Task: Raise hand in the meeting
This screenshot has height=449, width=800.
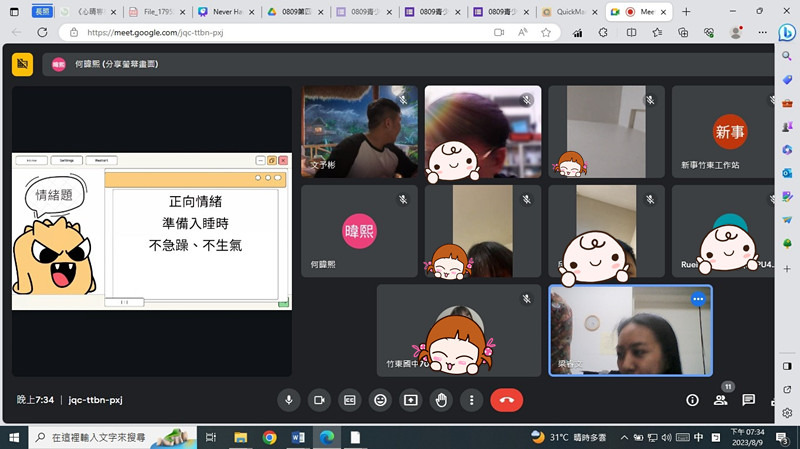Action: click(441, 400)
